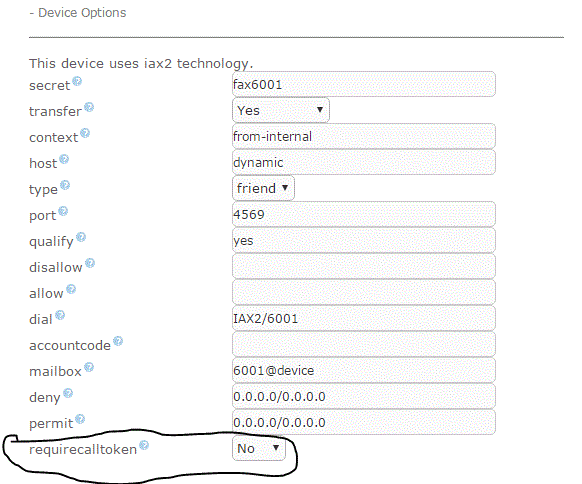The height and width of the screenshot is (484, 582).
Task: Click the deny help icon
Action: [x=68, y=393]
